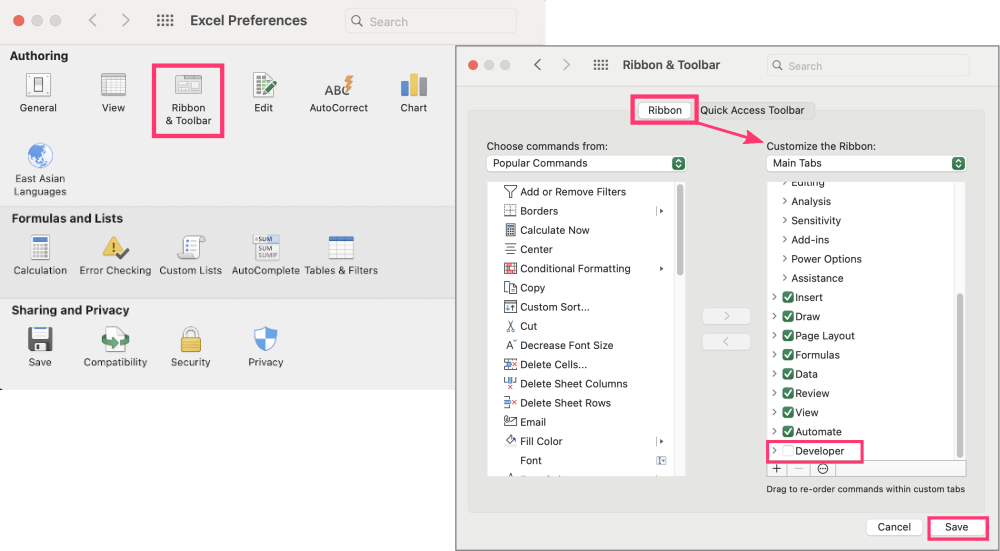Click search field in Ribbon & Toolbar
The width and height of the screenshot is (1000, 551).
coord(868,65)
